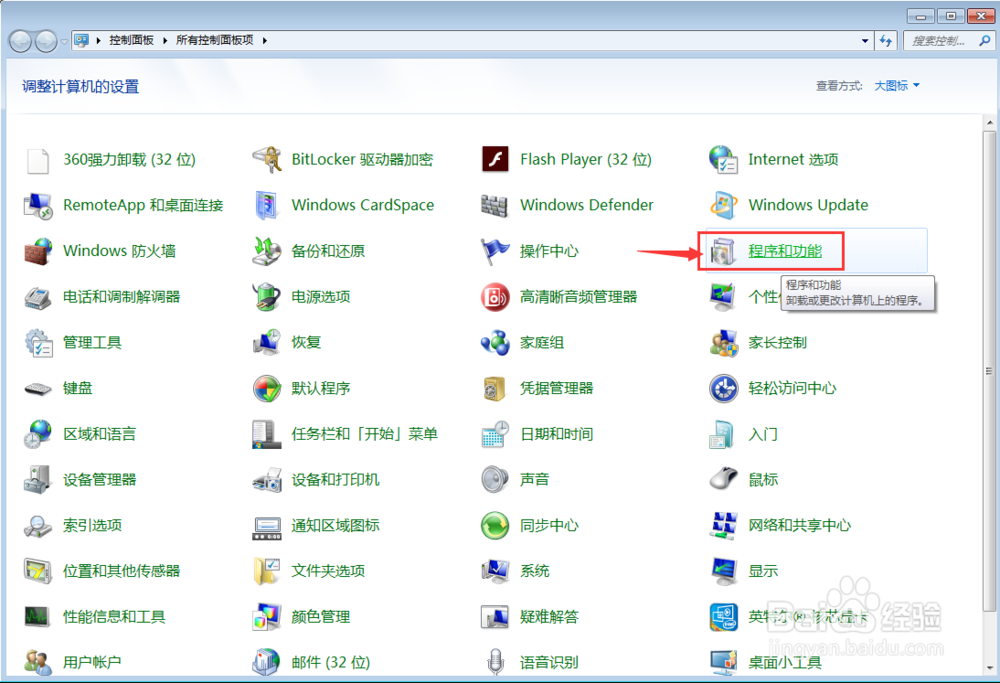Open the 管理工具 gear icon

coord(38,343)
